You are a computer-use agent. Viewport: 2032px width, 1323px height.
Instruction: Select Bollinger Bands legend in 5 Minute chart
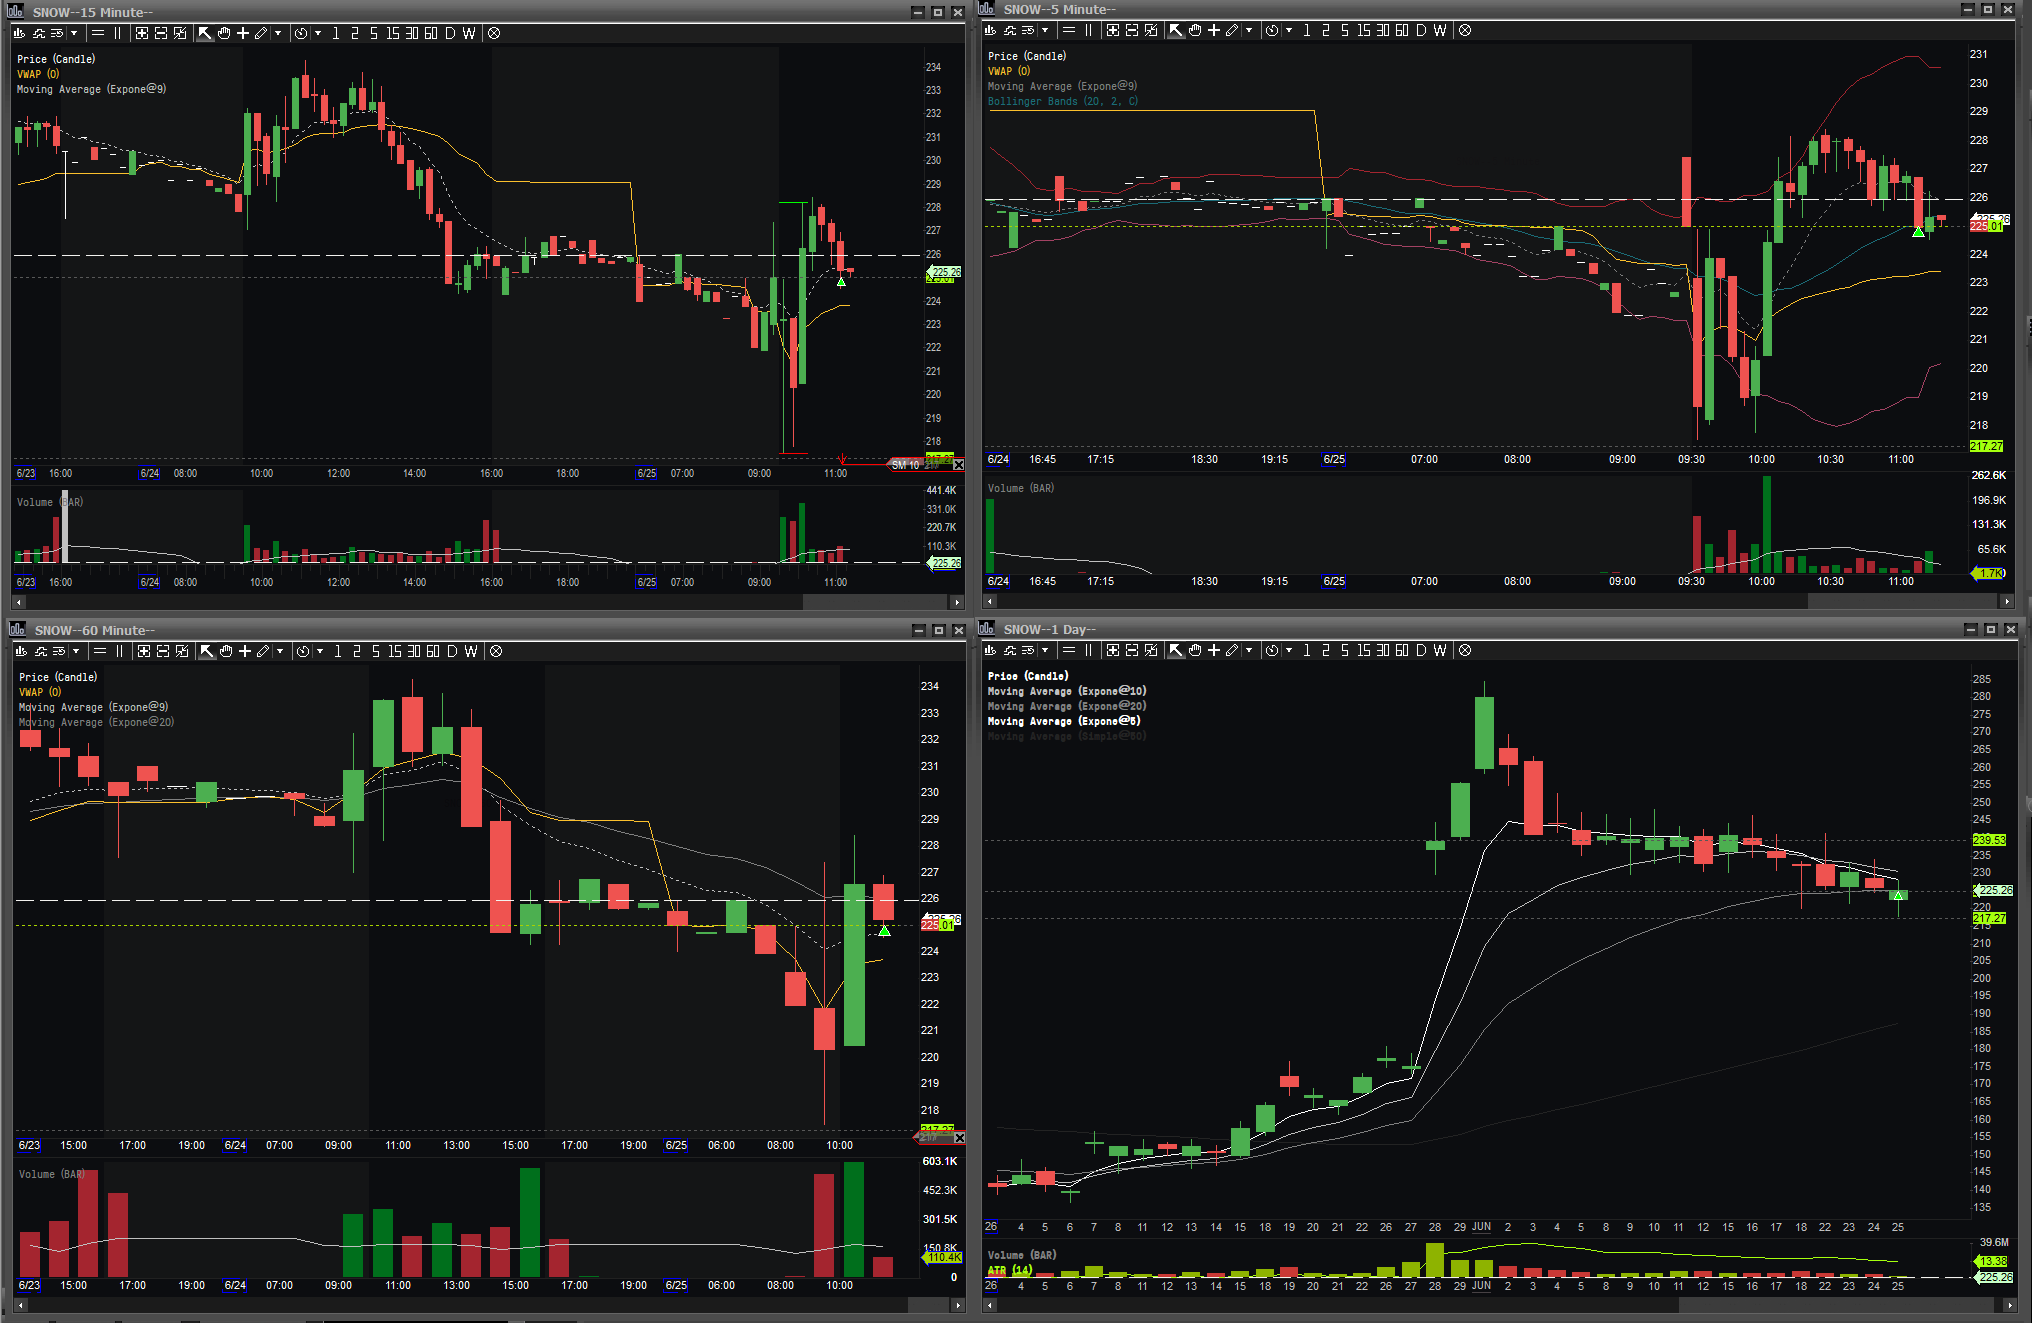(1063, 101)
